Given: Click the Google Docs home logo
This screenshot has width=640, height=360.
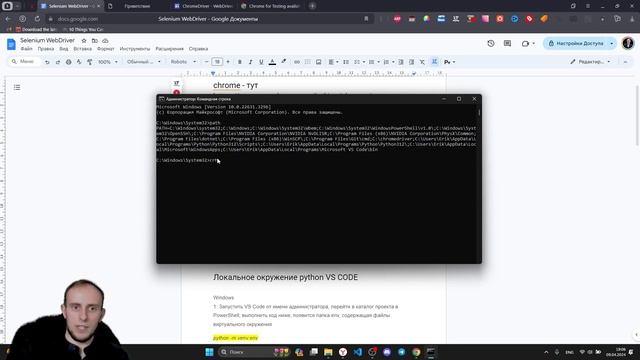Looking at the screenshot, I should click(x=11, y=44).
